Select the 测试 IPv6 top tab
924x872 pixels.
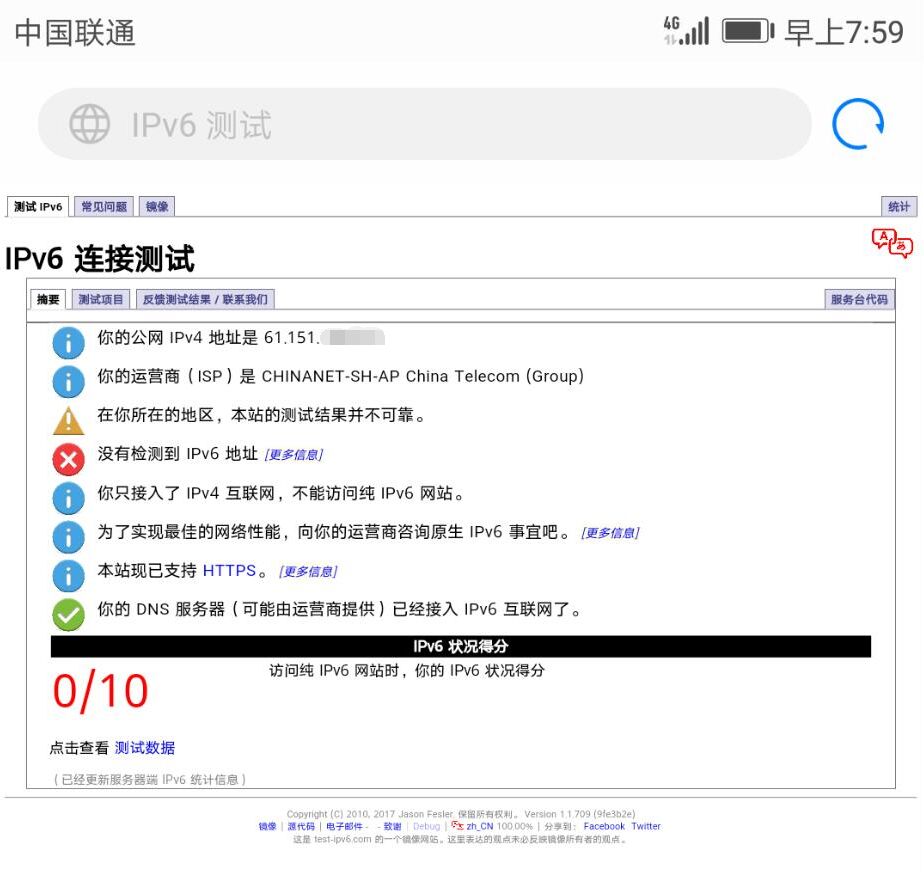click(38, 207)
